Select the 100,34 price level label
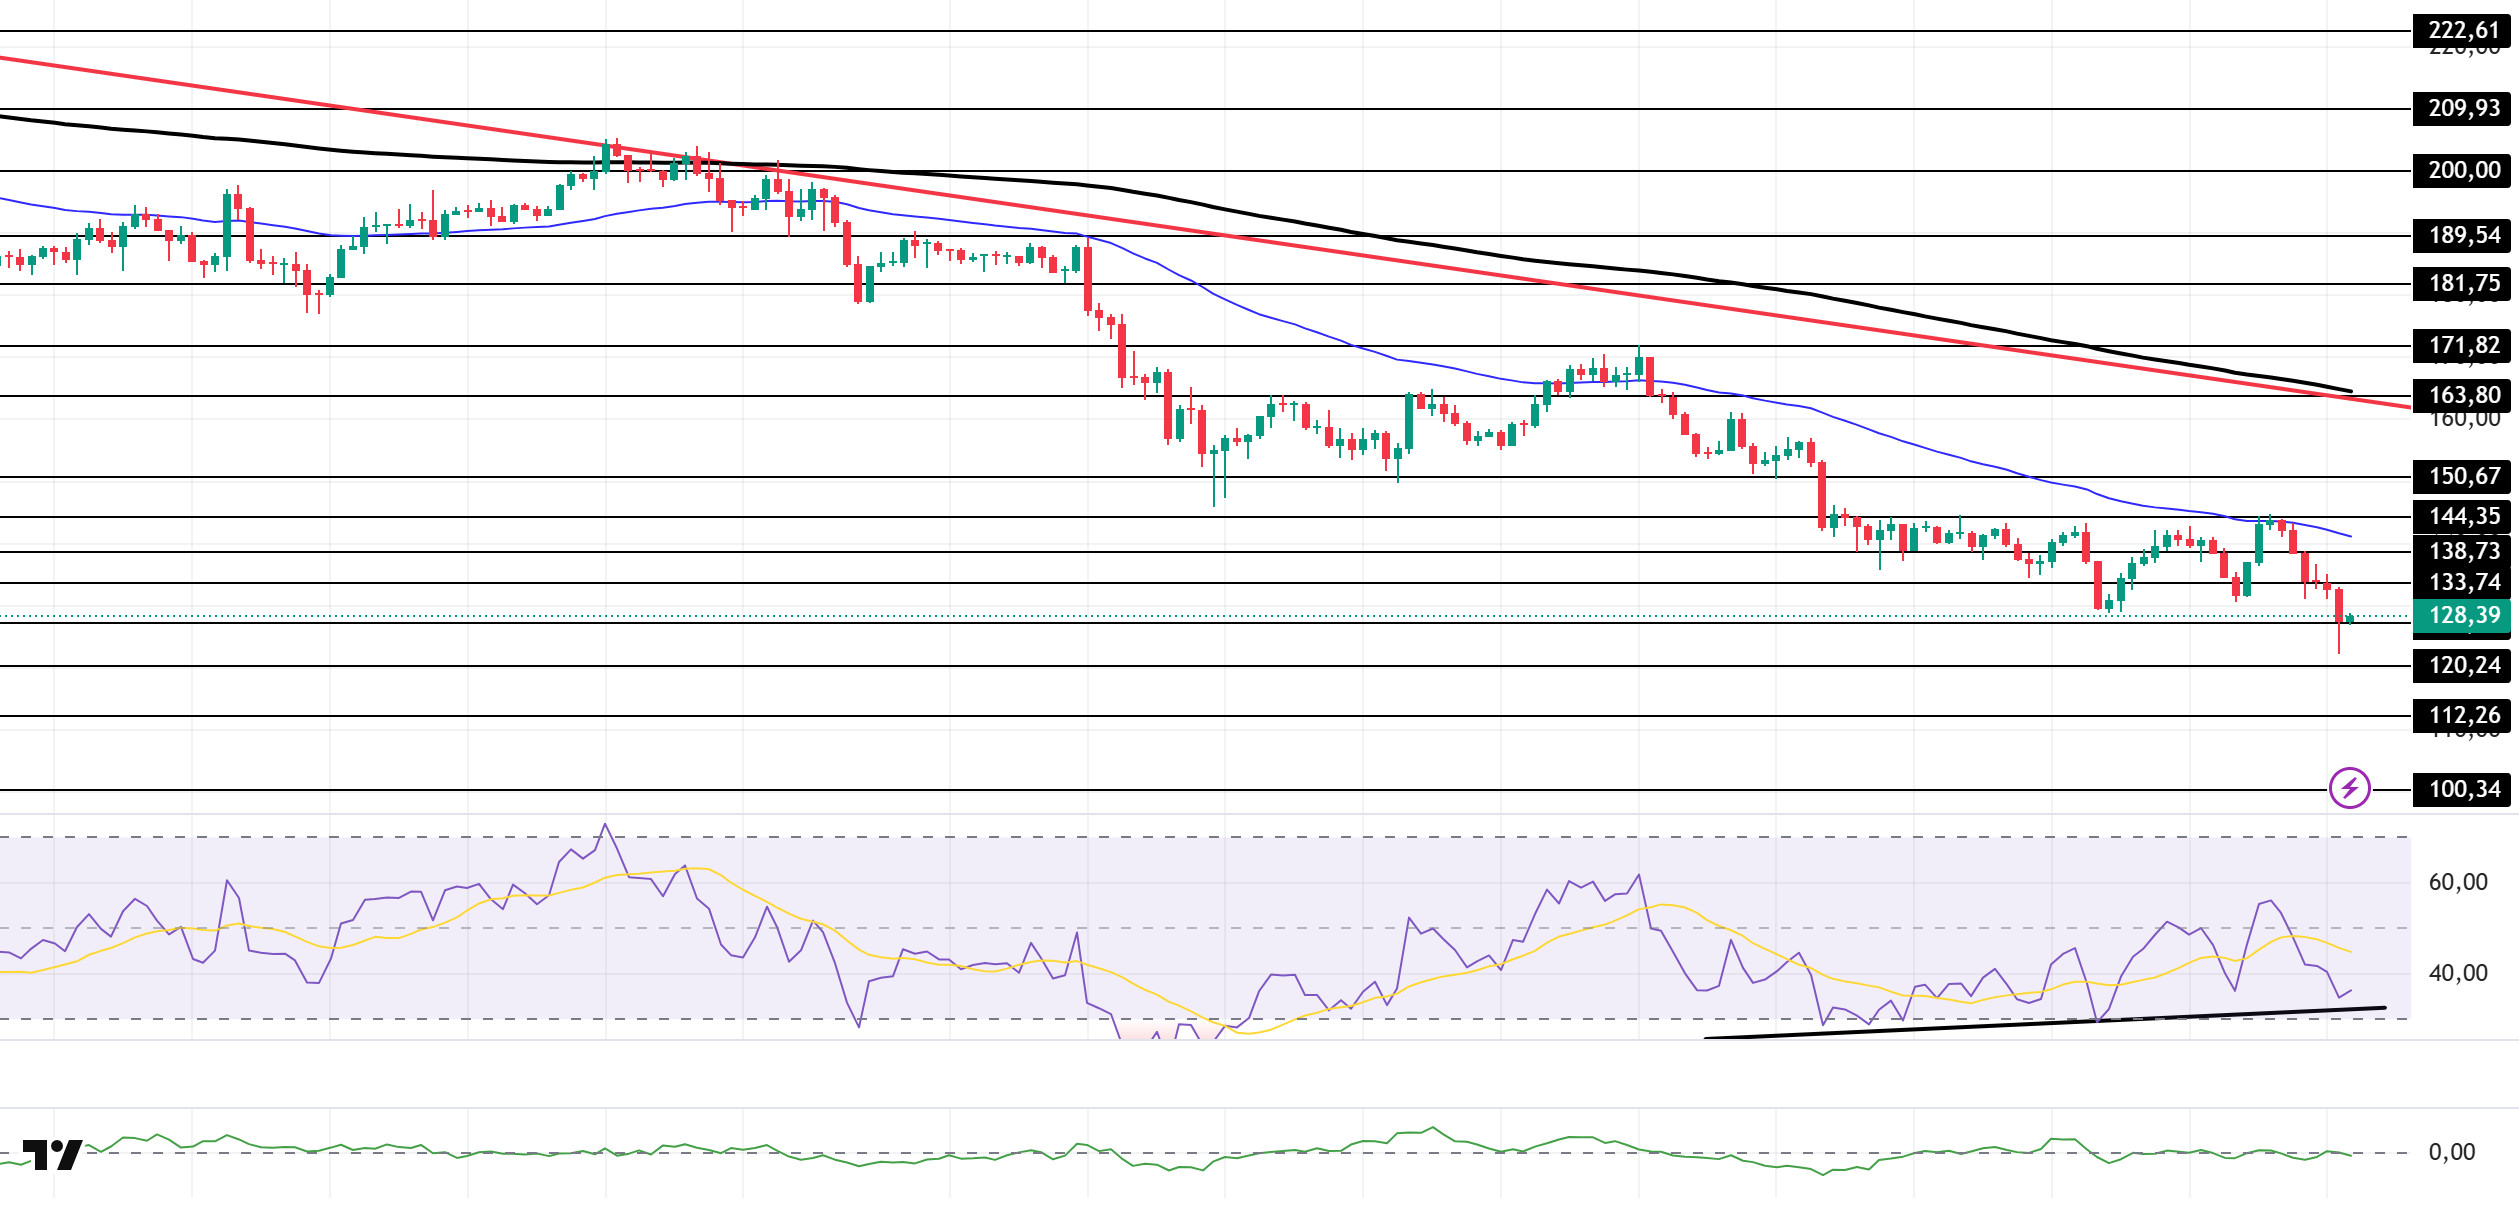Image resolution: width=2519 pixels, height=1212 pixels. [2463, 789]
